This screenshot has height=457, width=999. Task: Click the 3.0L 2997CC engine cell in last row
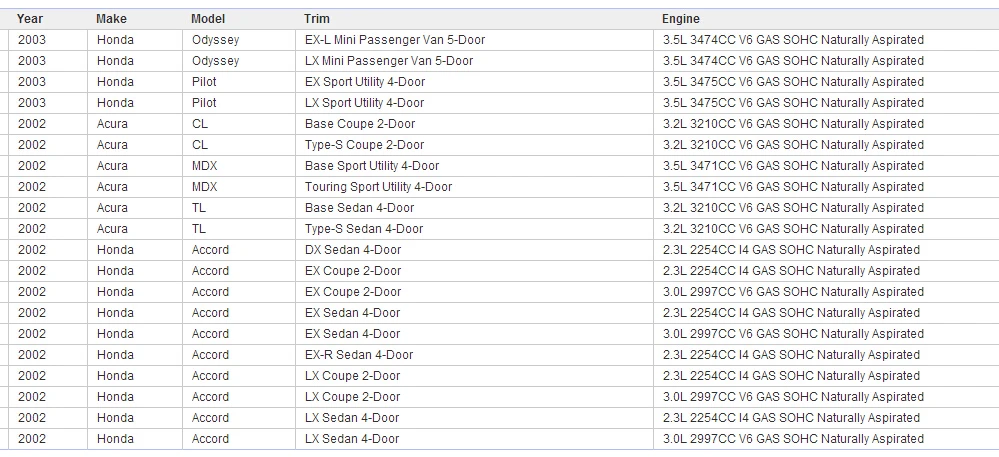tap(826, 439)
